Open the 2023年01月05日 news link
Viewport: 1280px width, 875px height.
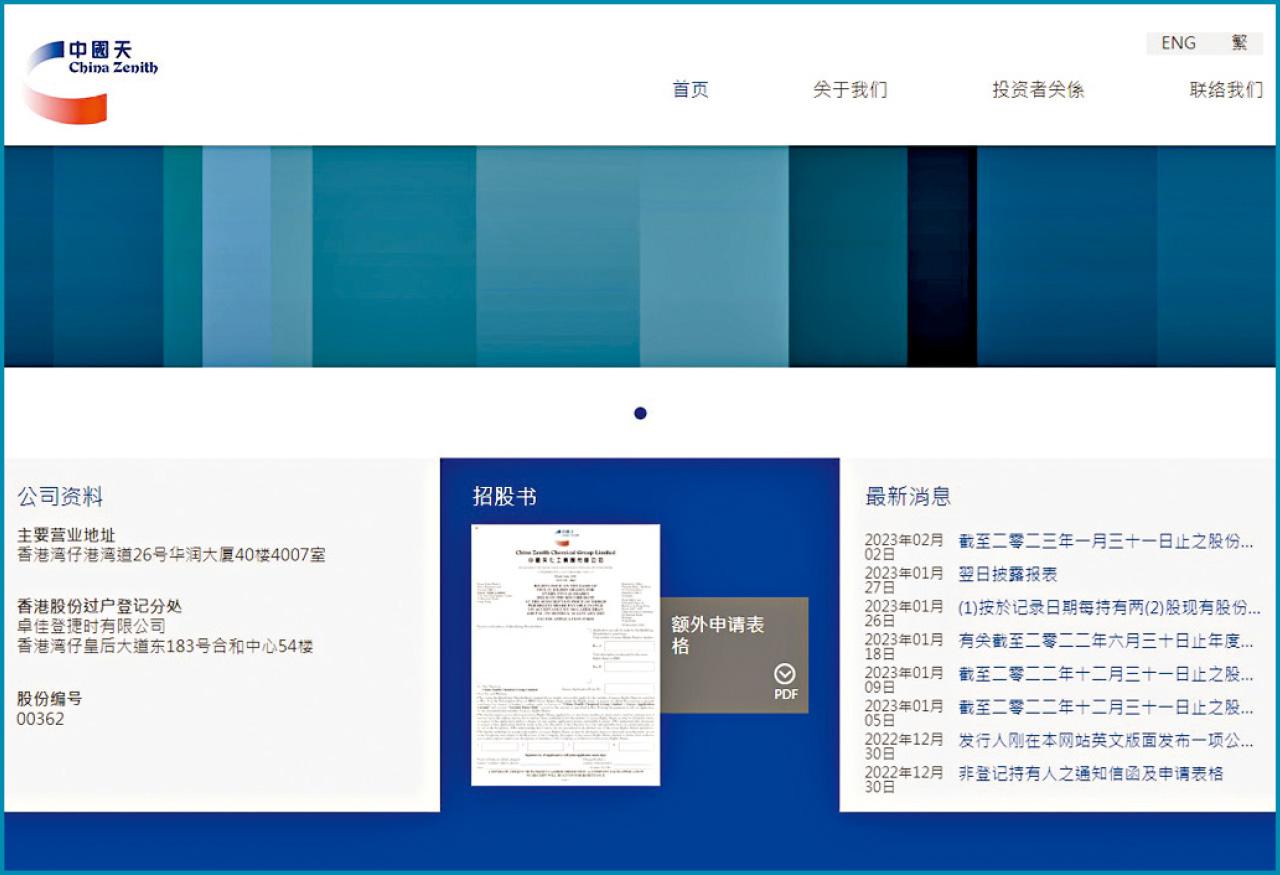(x=1105, y=708)
